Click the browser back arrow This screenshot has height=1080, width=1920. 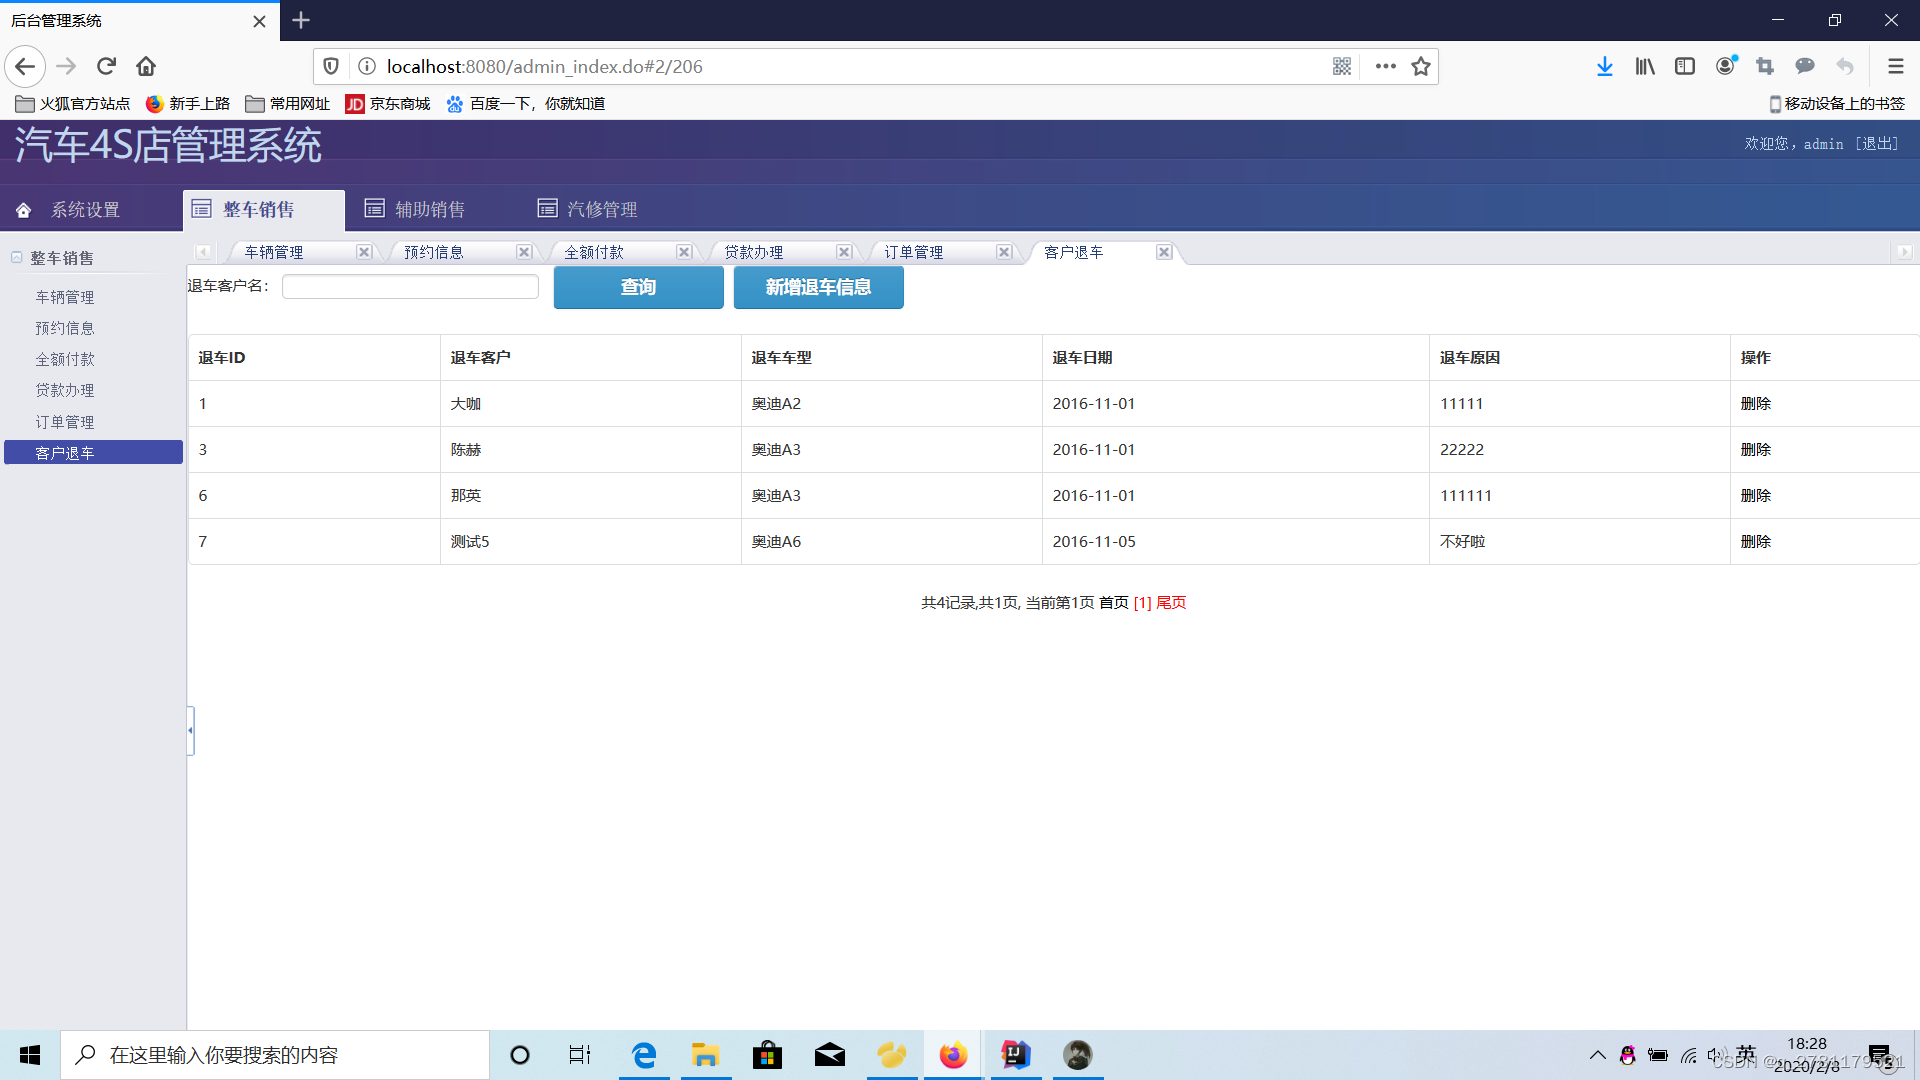click(x=25, y=66)
